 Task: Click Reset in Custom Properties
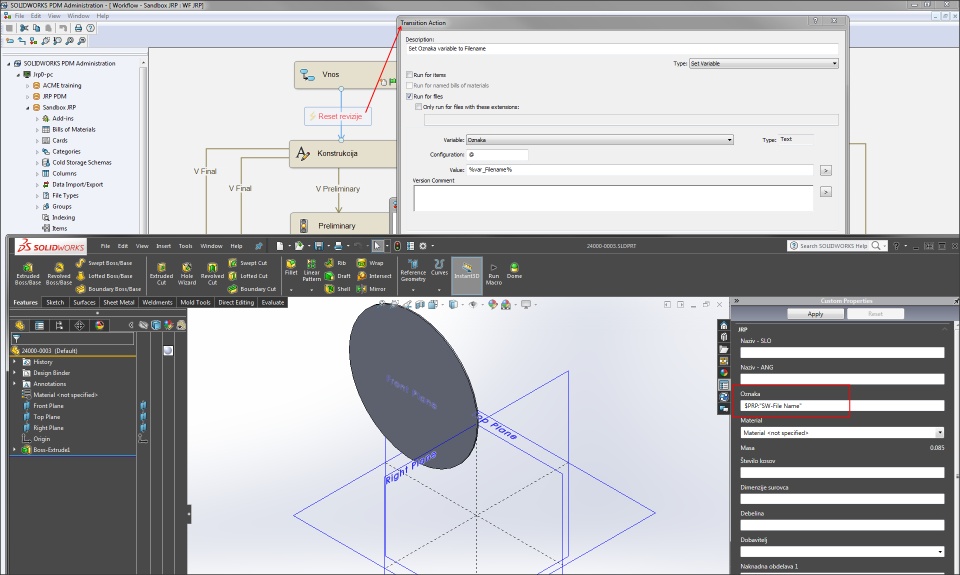click(x=876, y=314)
